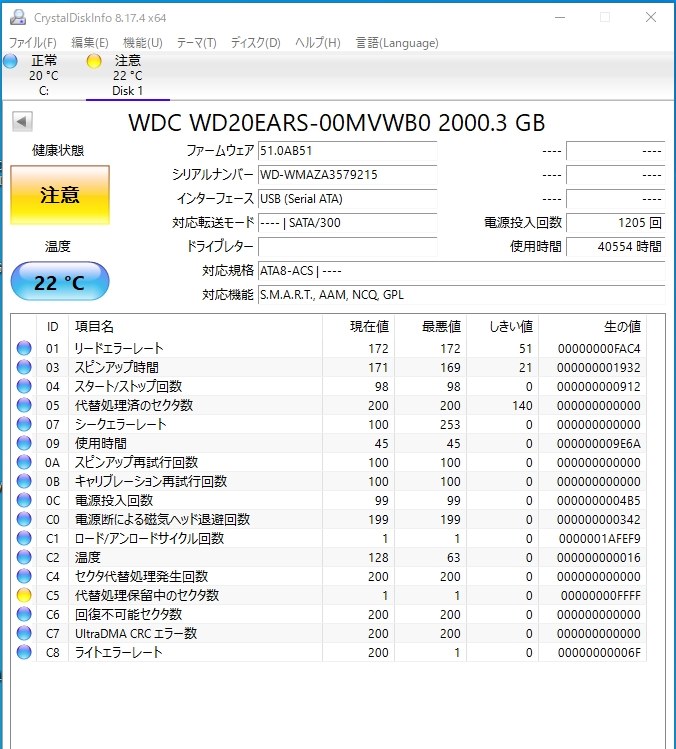Click the interface field USB (Serial ATA)
The image size is (676, 749).
pos(347,199)
